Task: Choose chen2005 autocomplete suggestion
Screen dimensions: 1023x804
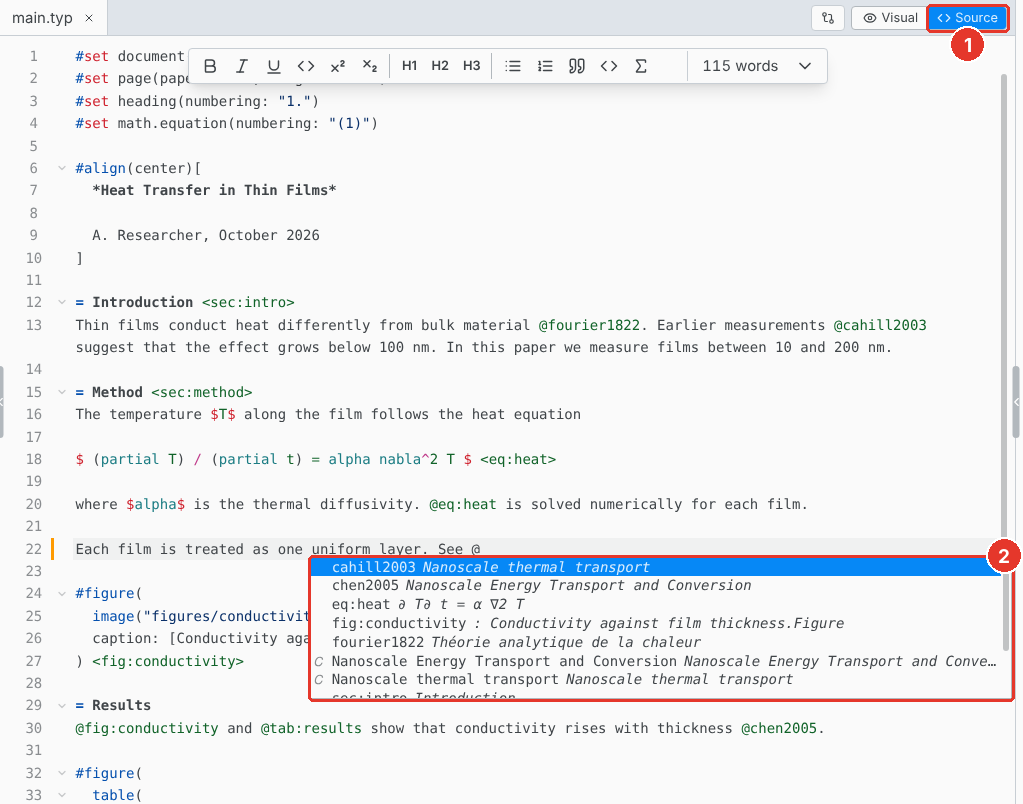Action: (x=656, y=585)
